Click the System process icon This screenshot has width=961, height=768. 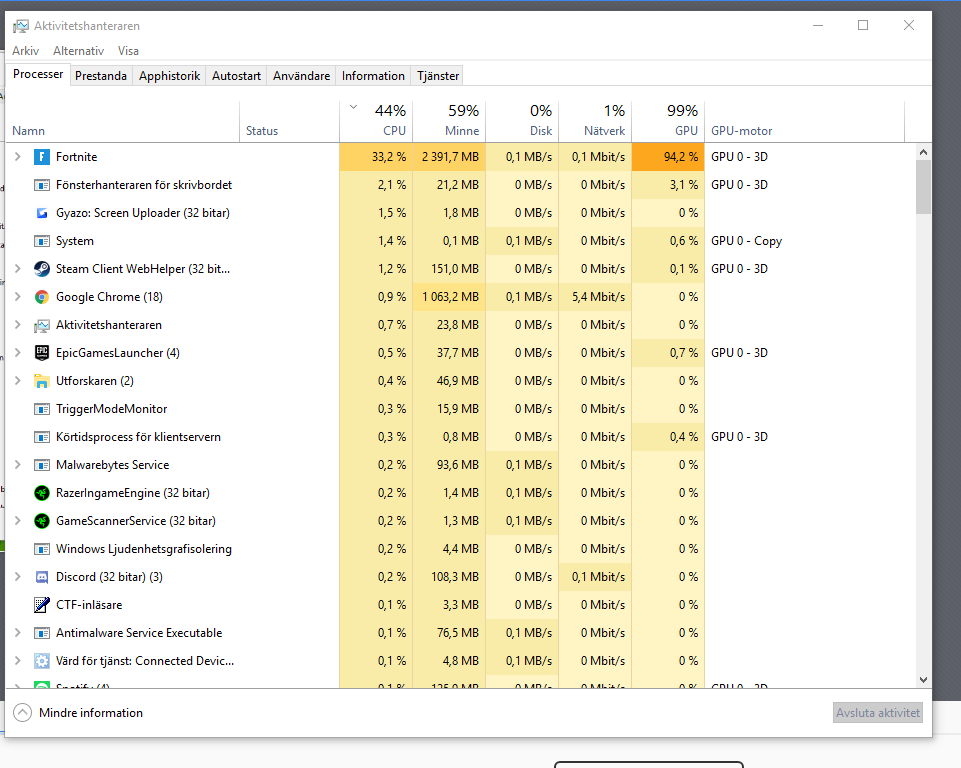point(42,241)
